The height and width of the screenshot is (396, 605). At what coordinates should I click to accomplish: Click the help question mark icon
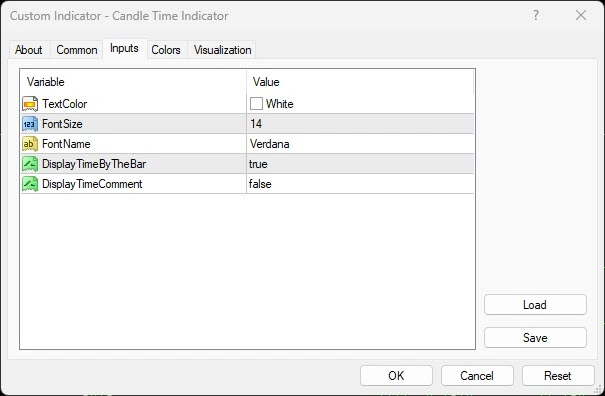(536, 15)
